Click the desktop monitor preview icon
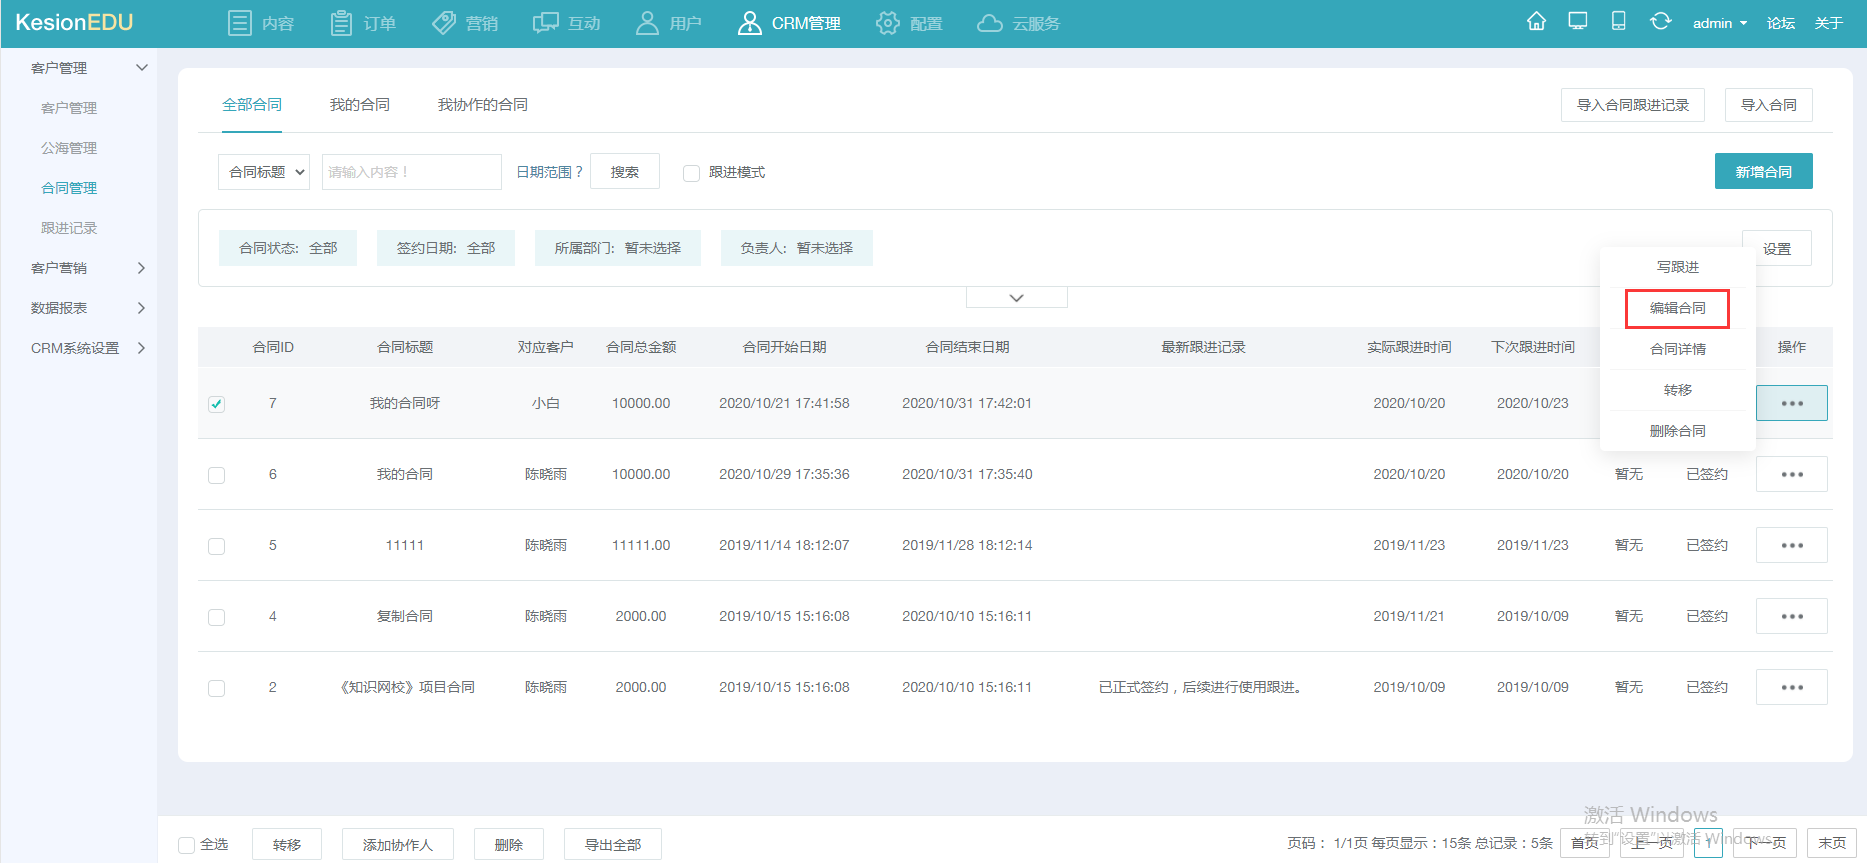Viewport: 1867px width, 863px height. coord(1578,21)
